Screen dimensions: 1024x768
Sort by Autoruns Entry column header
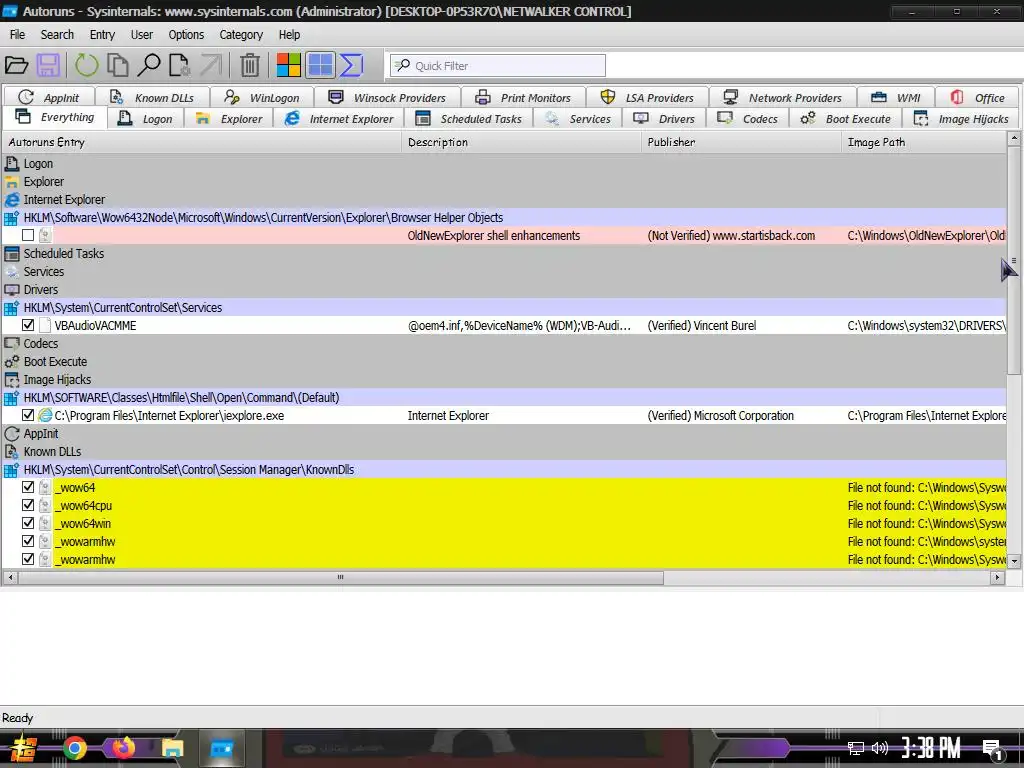202,142
